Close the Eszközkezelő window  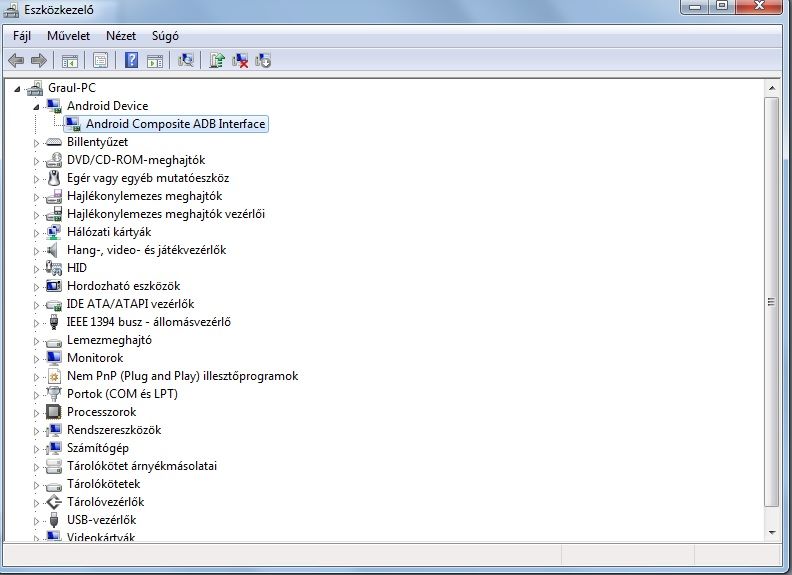pos(759,7)
